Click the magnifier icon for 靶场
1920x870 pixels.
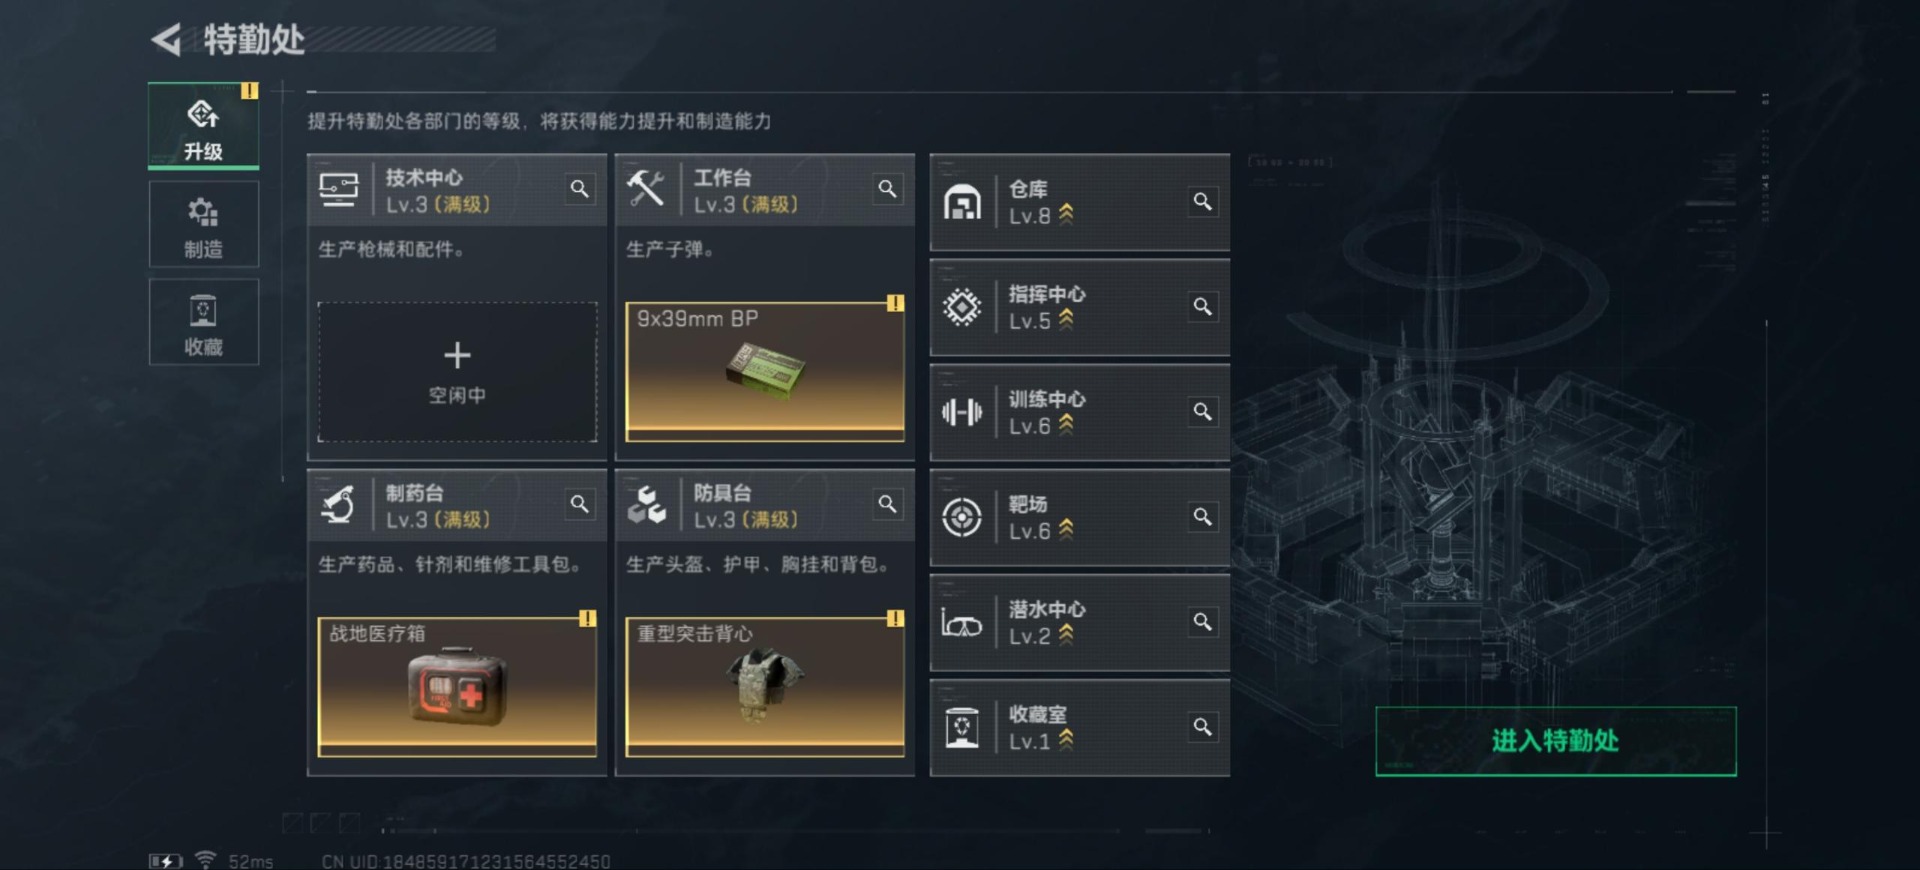point(1203,517)
